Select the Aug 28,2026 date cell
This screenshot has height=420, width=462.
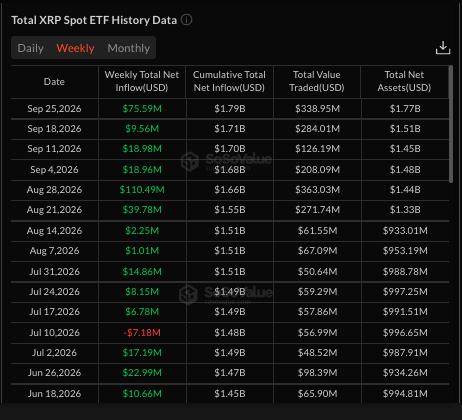(x=54, y=190)
